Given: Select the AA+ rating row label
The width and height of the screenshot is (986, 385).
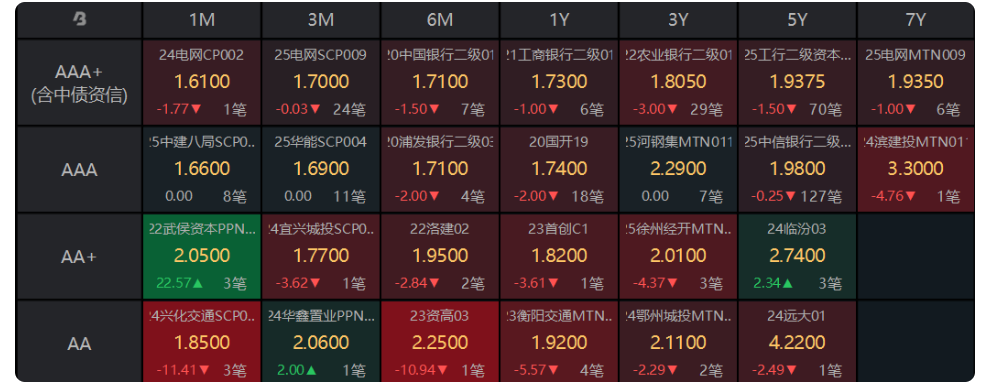Looking at the screenshot, I should (79, 257).
